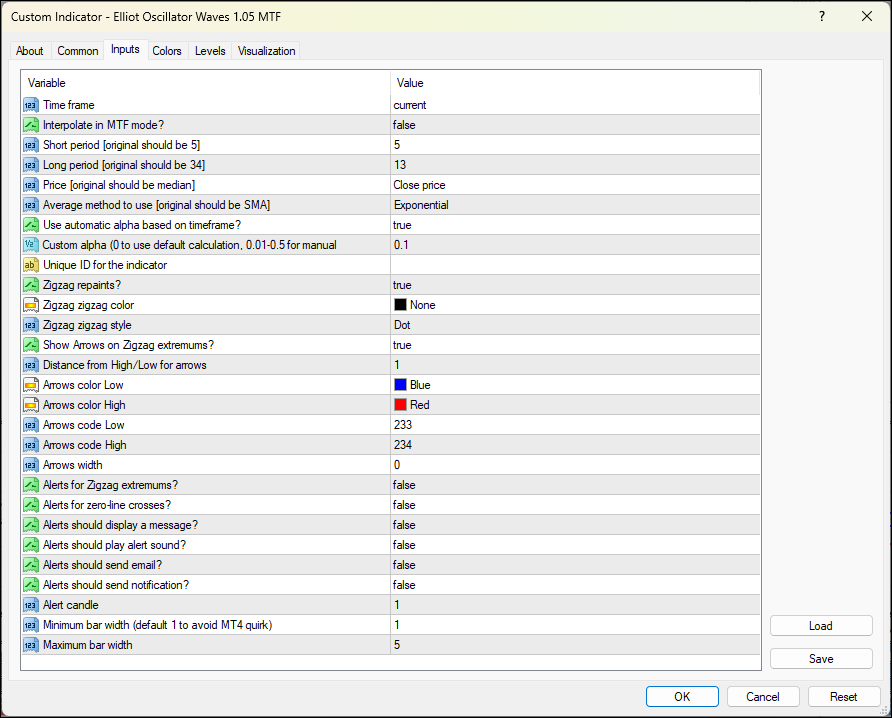The height and width of the screenshot is (718, 892).
Task: Click the Alert candle integer icon
Action: (x=31, y=605)
